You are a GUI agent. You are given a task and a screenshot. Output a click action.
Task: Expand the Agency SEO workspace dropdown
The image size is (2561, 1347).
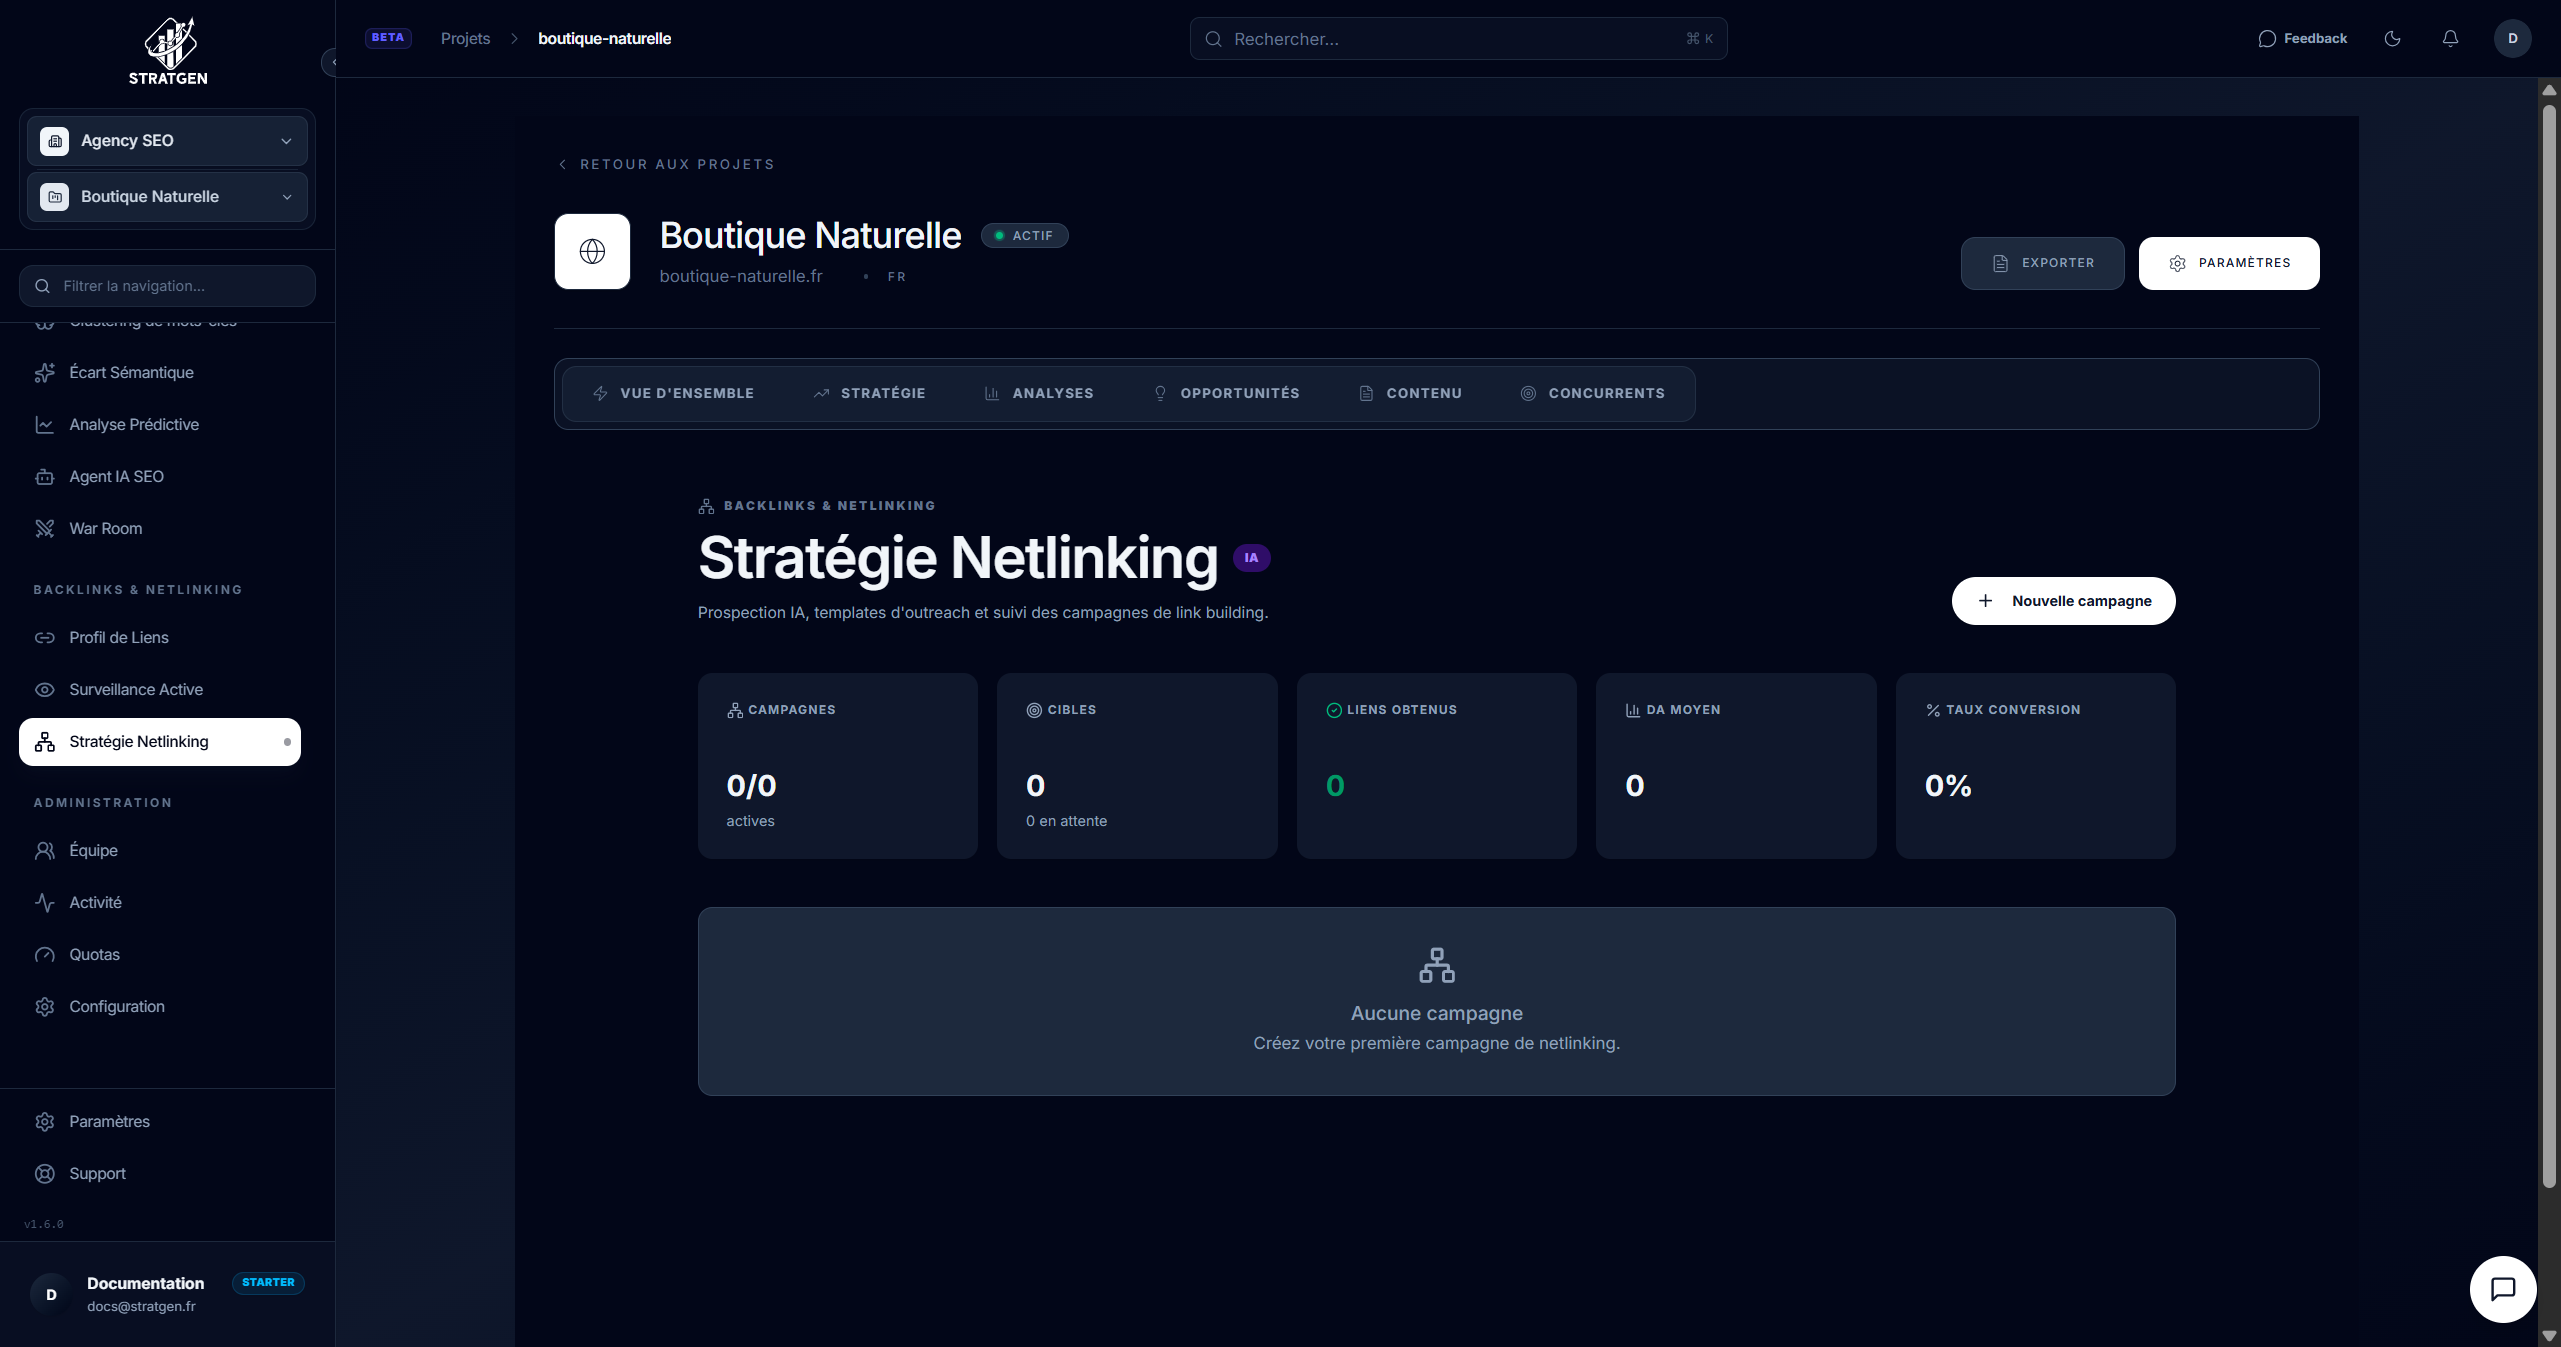coord(167,141)
